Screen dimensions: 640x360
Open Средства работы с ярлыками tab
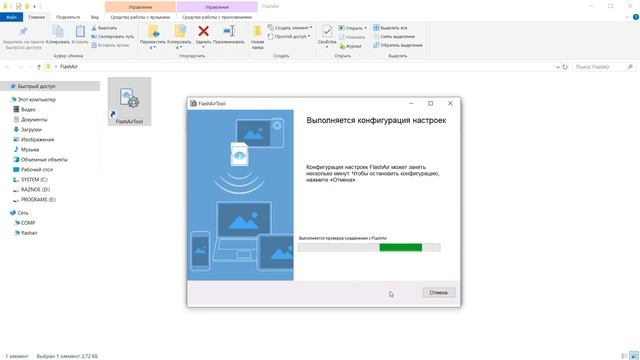click(140, 17)
